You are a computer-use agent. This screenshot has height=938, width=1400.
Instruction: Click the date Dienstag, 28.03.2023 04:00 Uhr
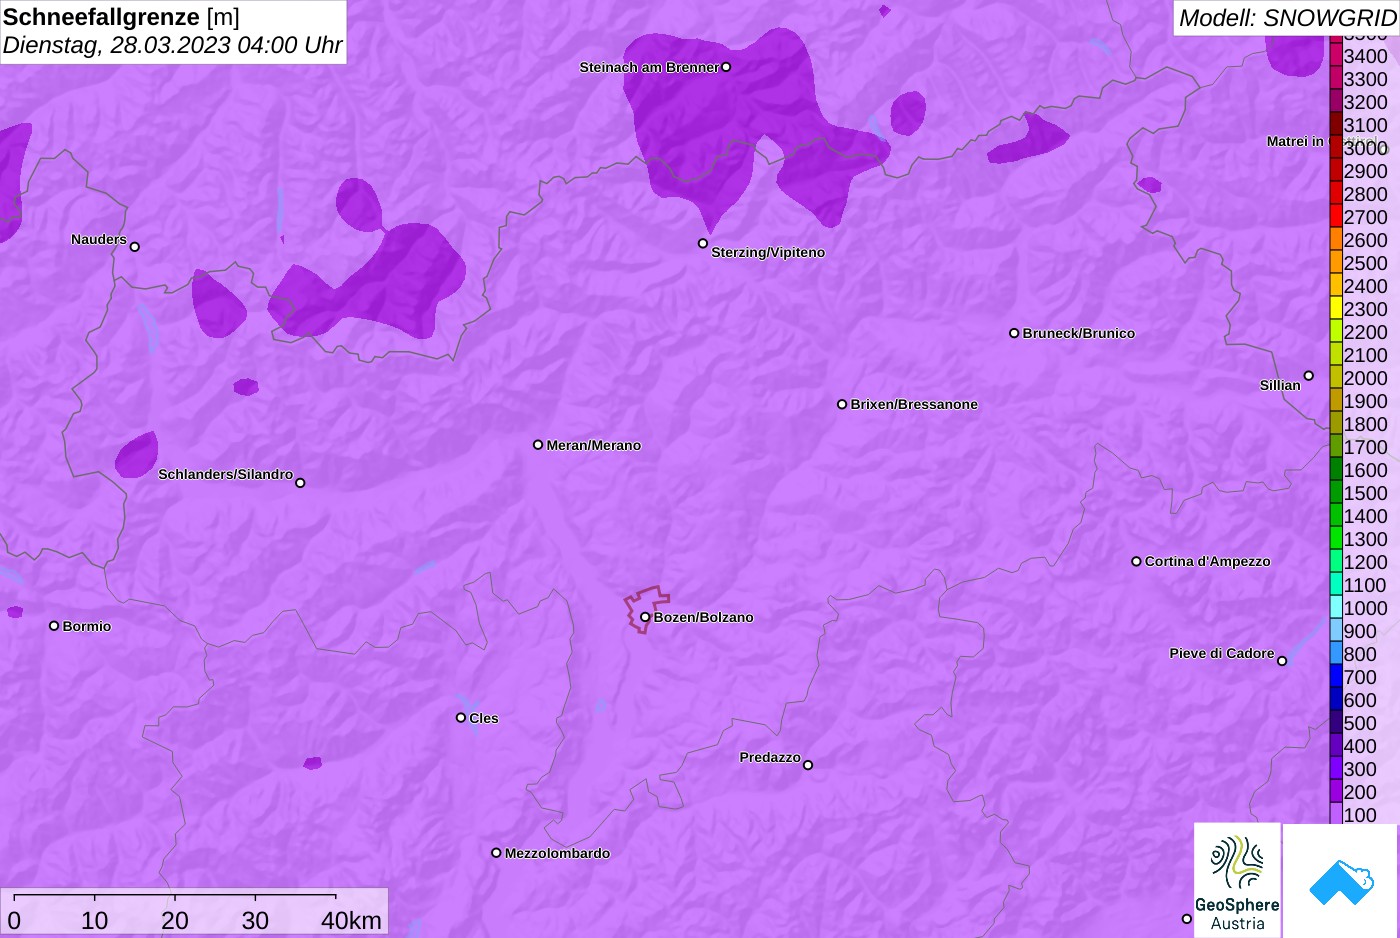click(x=172, y=45)
